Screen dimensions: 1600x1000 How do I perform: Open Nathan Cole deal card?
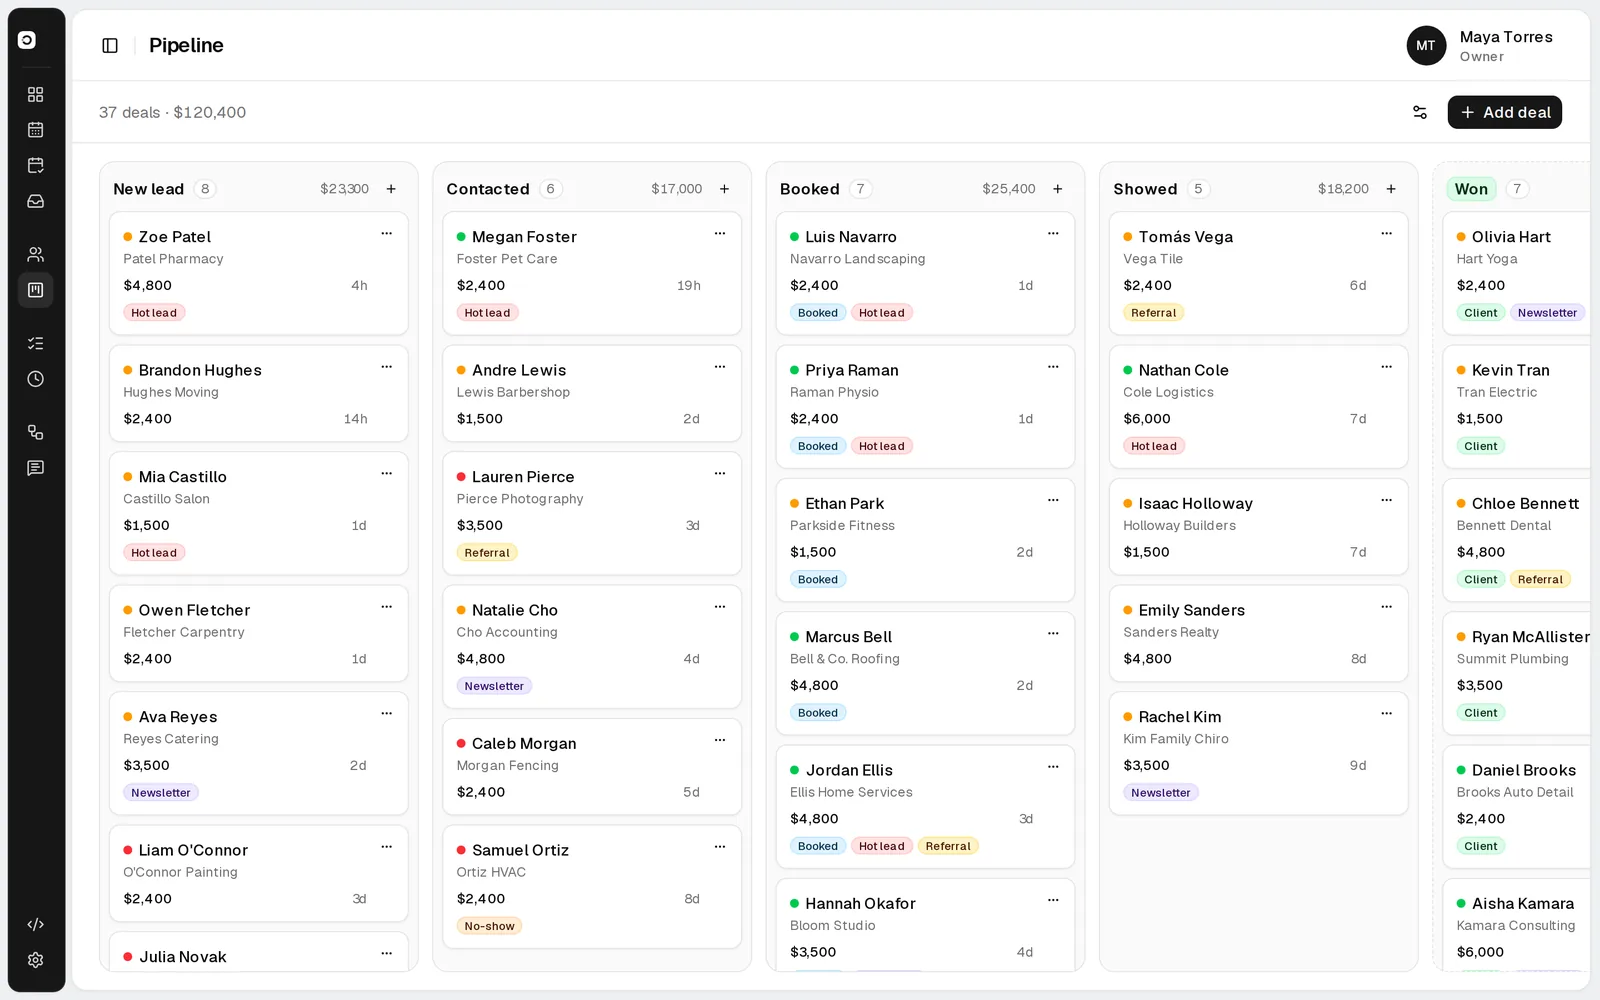[x=1259, y=407]
